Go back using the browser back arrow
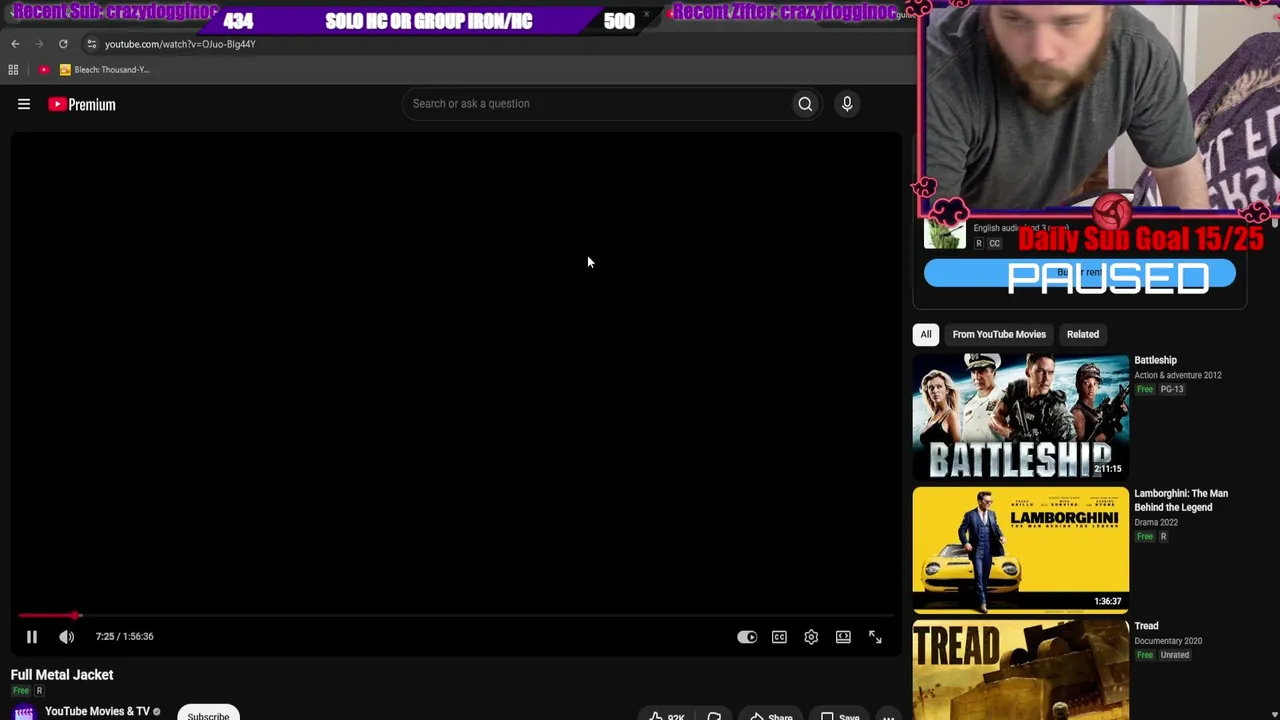This screenshot has height=720, width=1280. [15, 44]
